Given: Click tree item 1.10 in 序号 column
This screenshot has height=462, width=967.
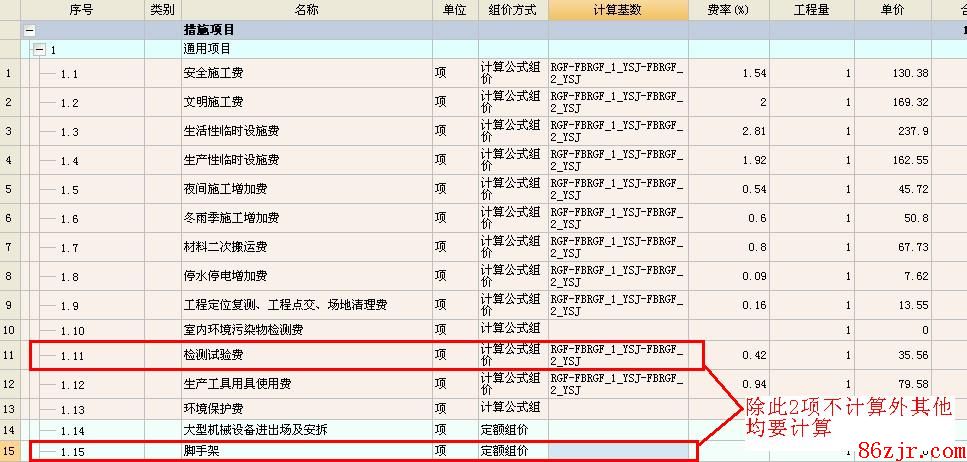Looking at the screenshot, I should pos(73,330).
